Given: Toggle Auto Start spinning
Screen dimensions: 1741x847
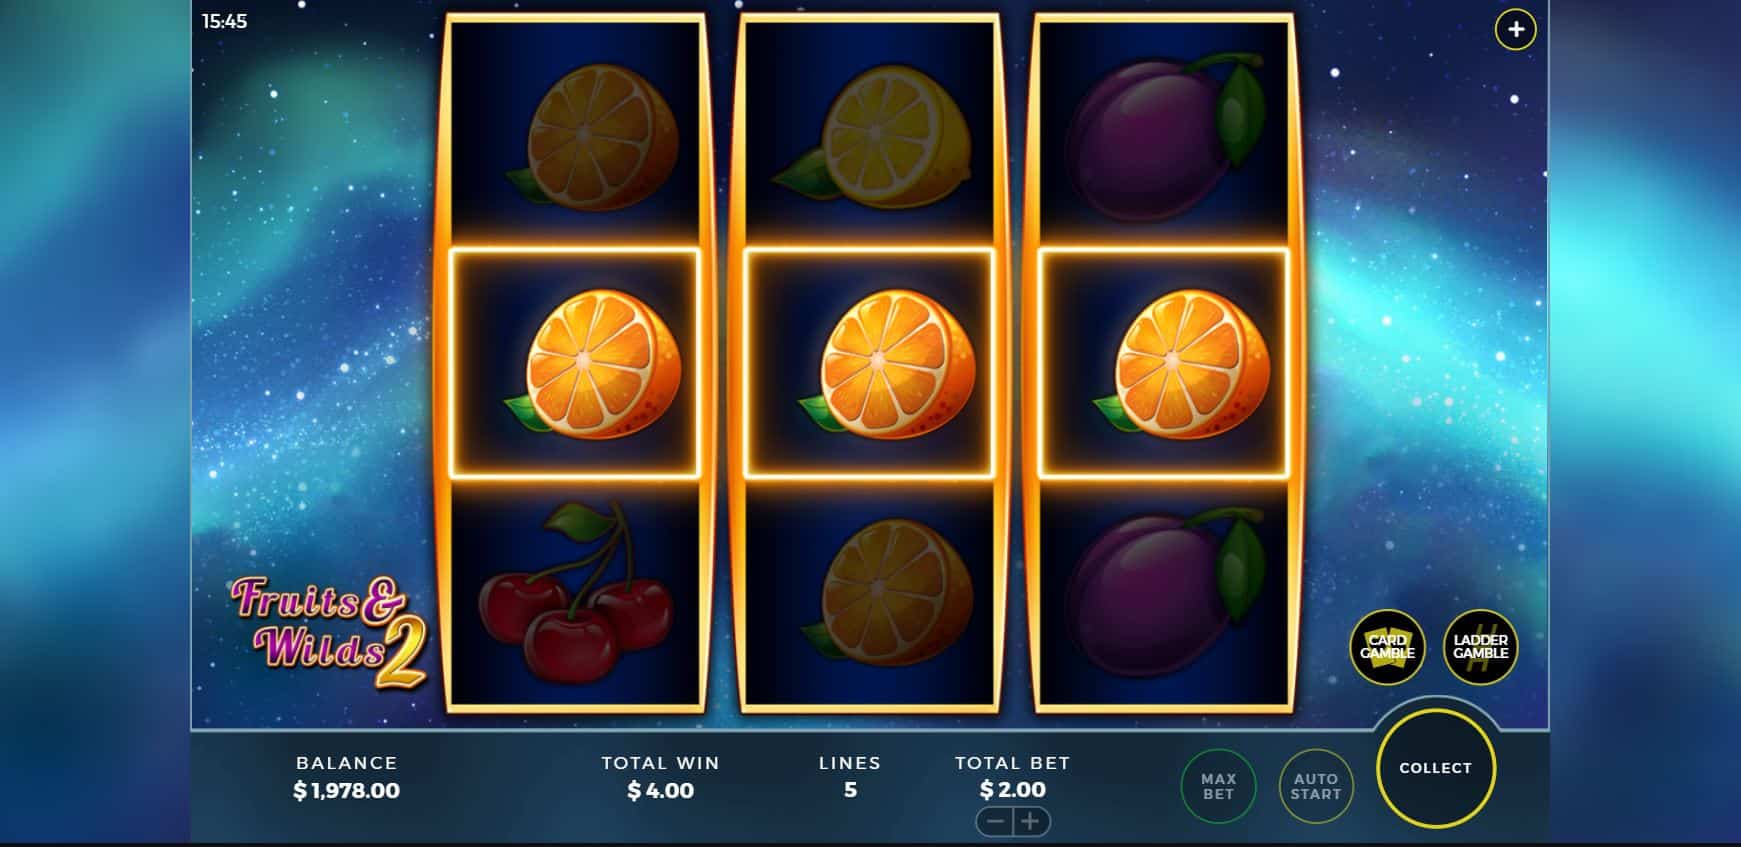Looking at the screenshot, I should point(1315,786).
